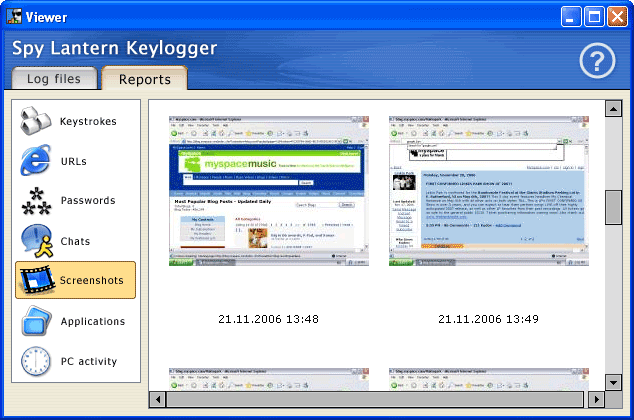Click the Keystrokes keys icon
The image size is (634, 420).
tap(36, 120)
